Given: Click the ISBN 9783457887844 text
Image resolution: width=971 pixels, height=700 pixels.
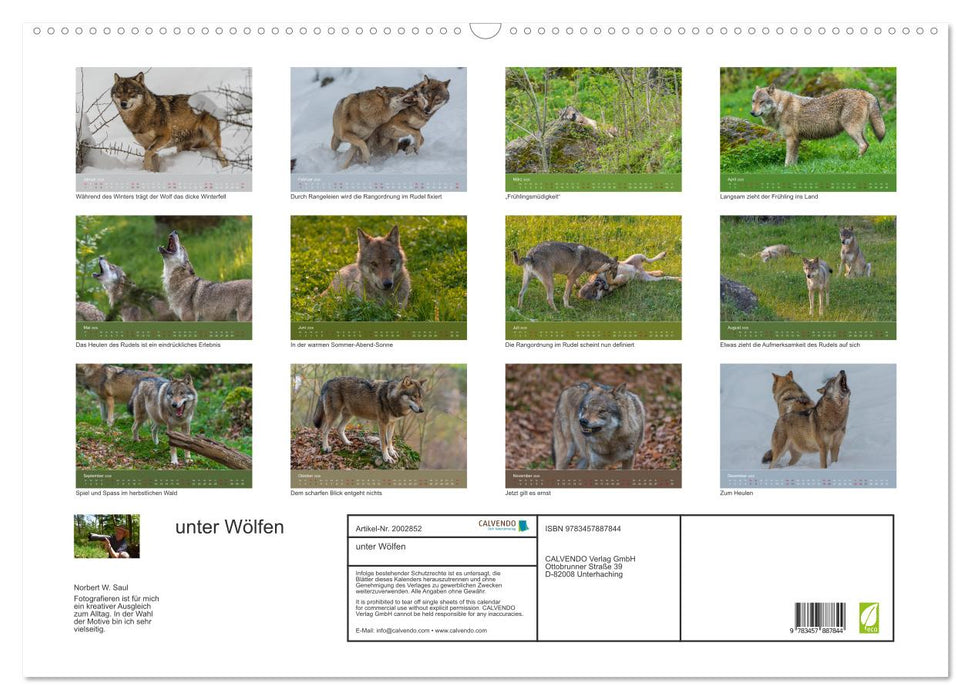Looking at the screenshot, I should 583,528.
